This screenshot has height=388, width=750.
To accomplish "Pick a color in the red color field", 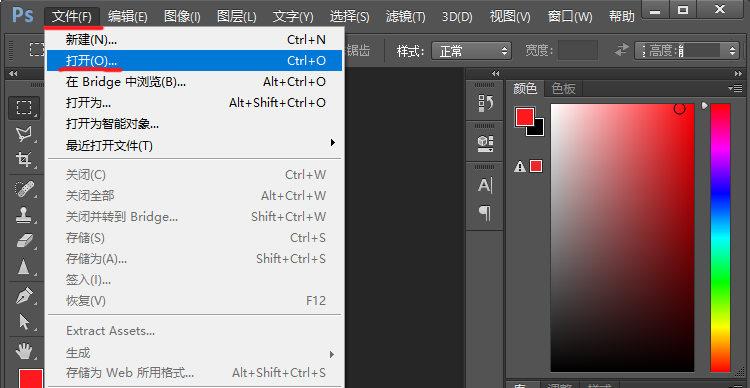I will point(622,237).
